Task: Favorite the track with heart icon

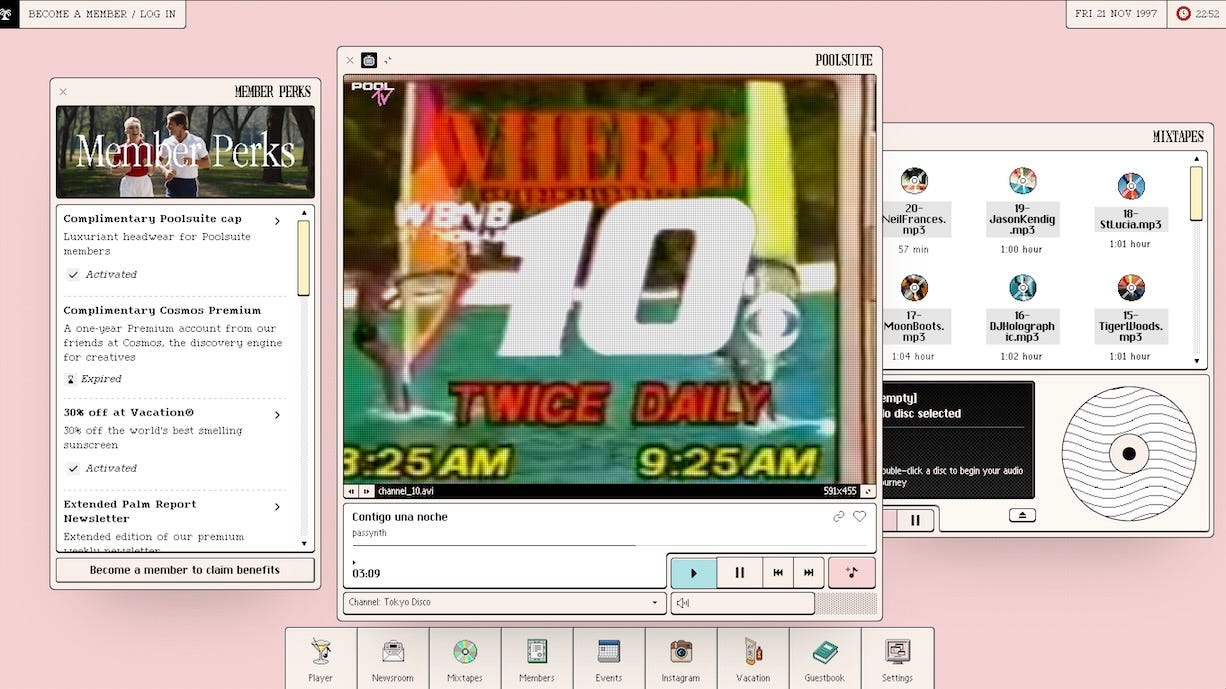Action: click(x=859, y=517)
